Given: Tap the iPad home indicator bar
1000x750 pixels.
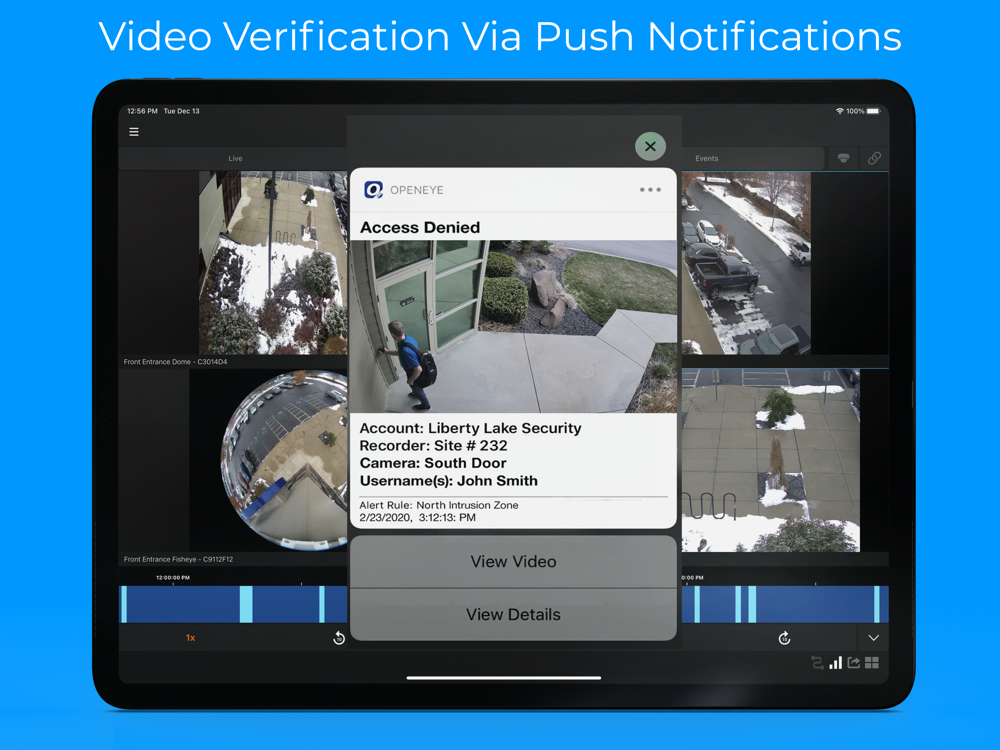Looking at the screenshot, I should pyautogui.click(x=504, y=678).
